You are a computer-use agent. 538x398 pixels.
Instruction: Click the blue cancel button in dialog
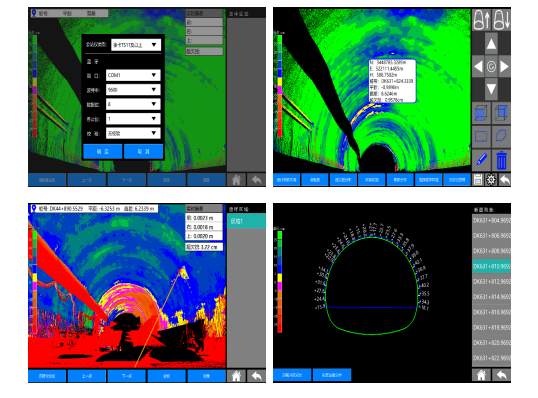tap(143, 151)
